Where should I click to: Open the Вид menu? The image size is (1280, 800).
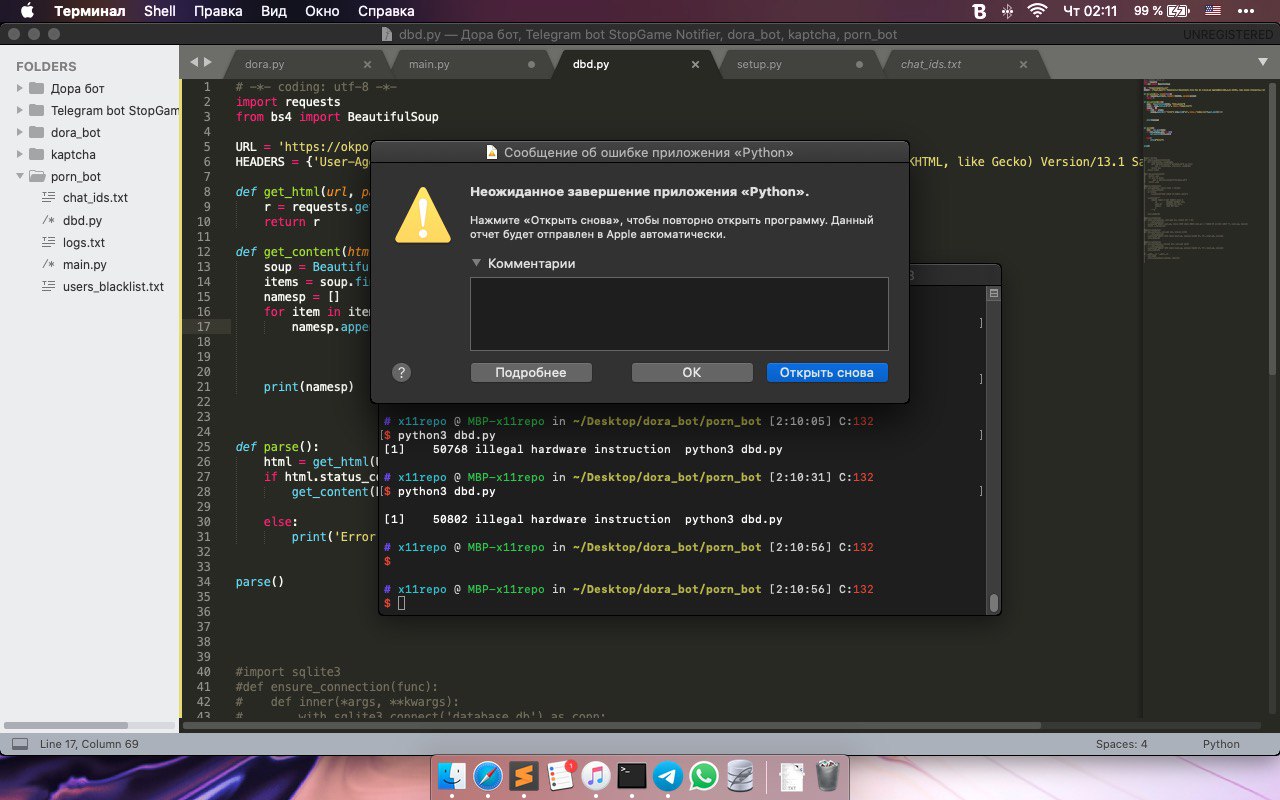coord(274,11)
